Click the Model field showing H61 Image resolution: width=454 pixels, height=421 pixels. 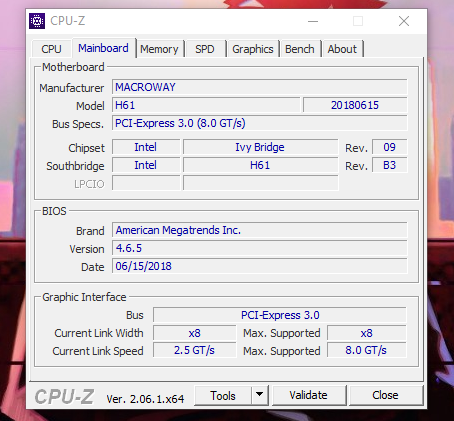point(206,105)
